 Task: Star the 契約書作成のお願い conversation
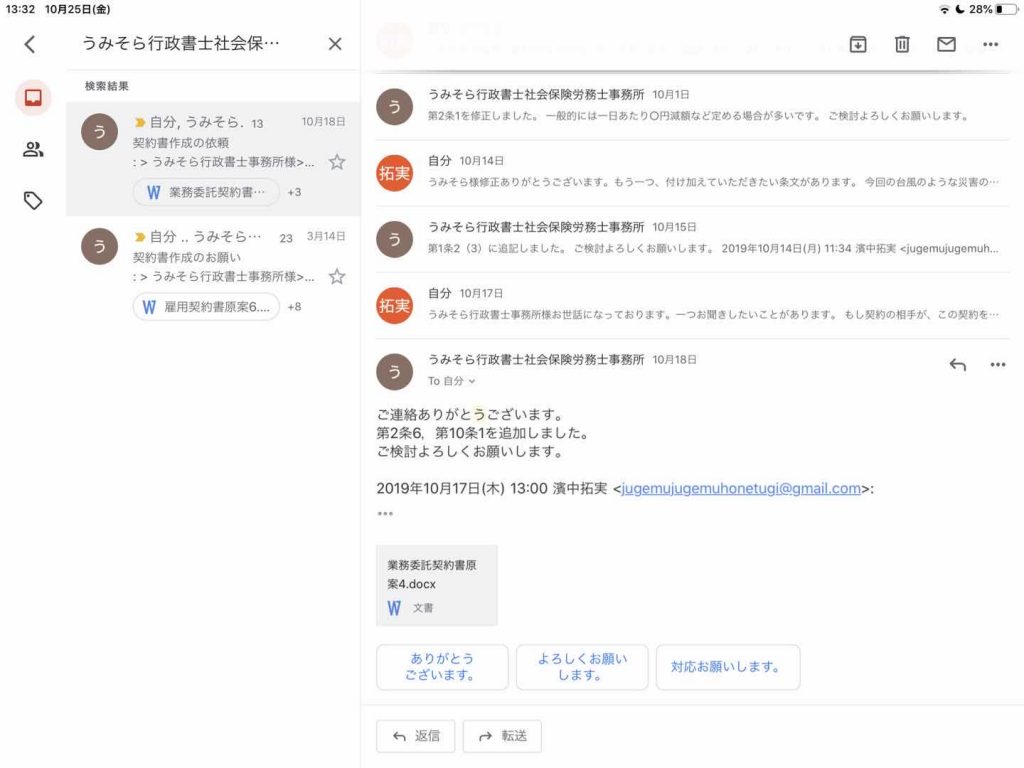click(337, 276)
